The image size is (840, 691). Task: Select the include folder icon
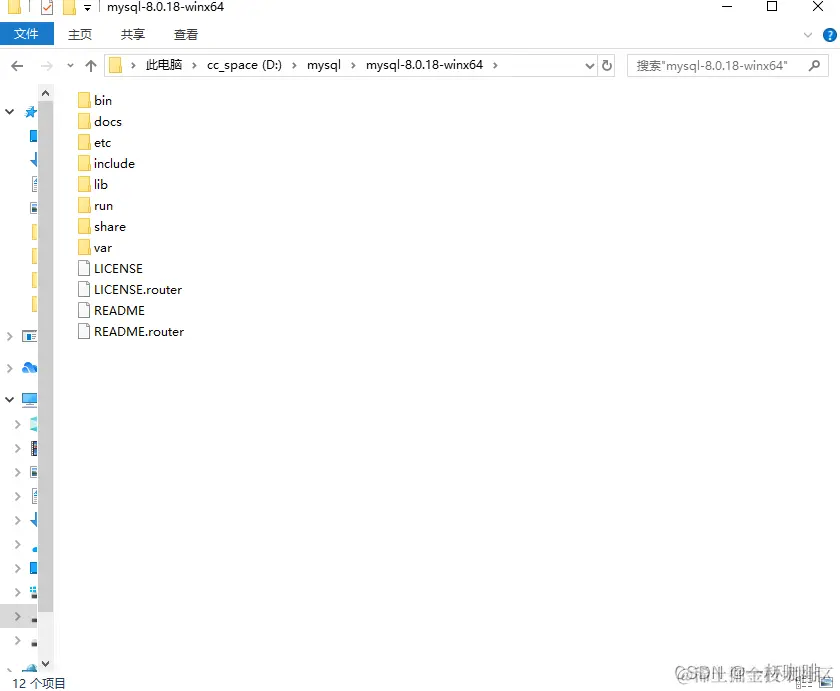coord(84,163)
